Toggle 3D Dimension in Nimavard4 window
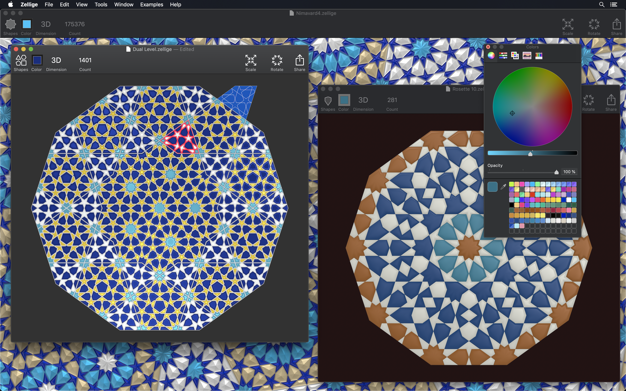The width and height of the screenshot is (626, 391). click(46, 24)
